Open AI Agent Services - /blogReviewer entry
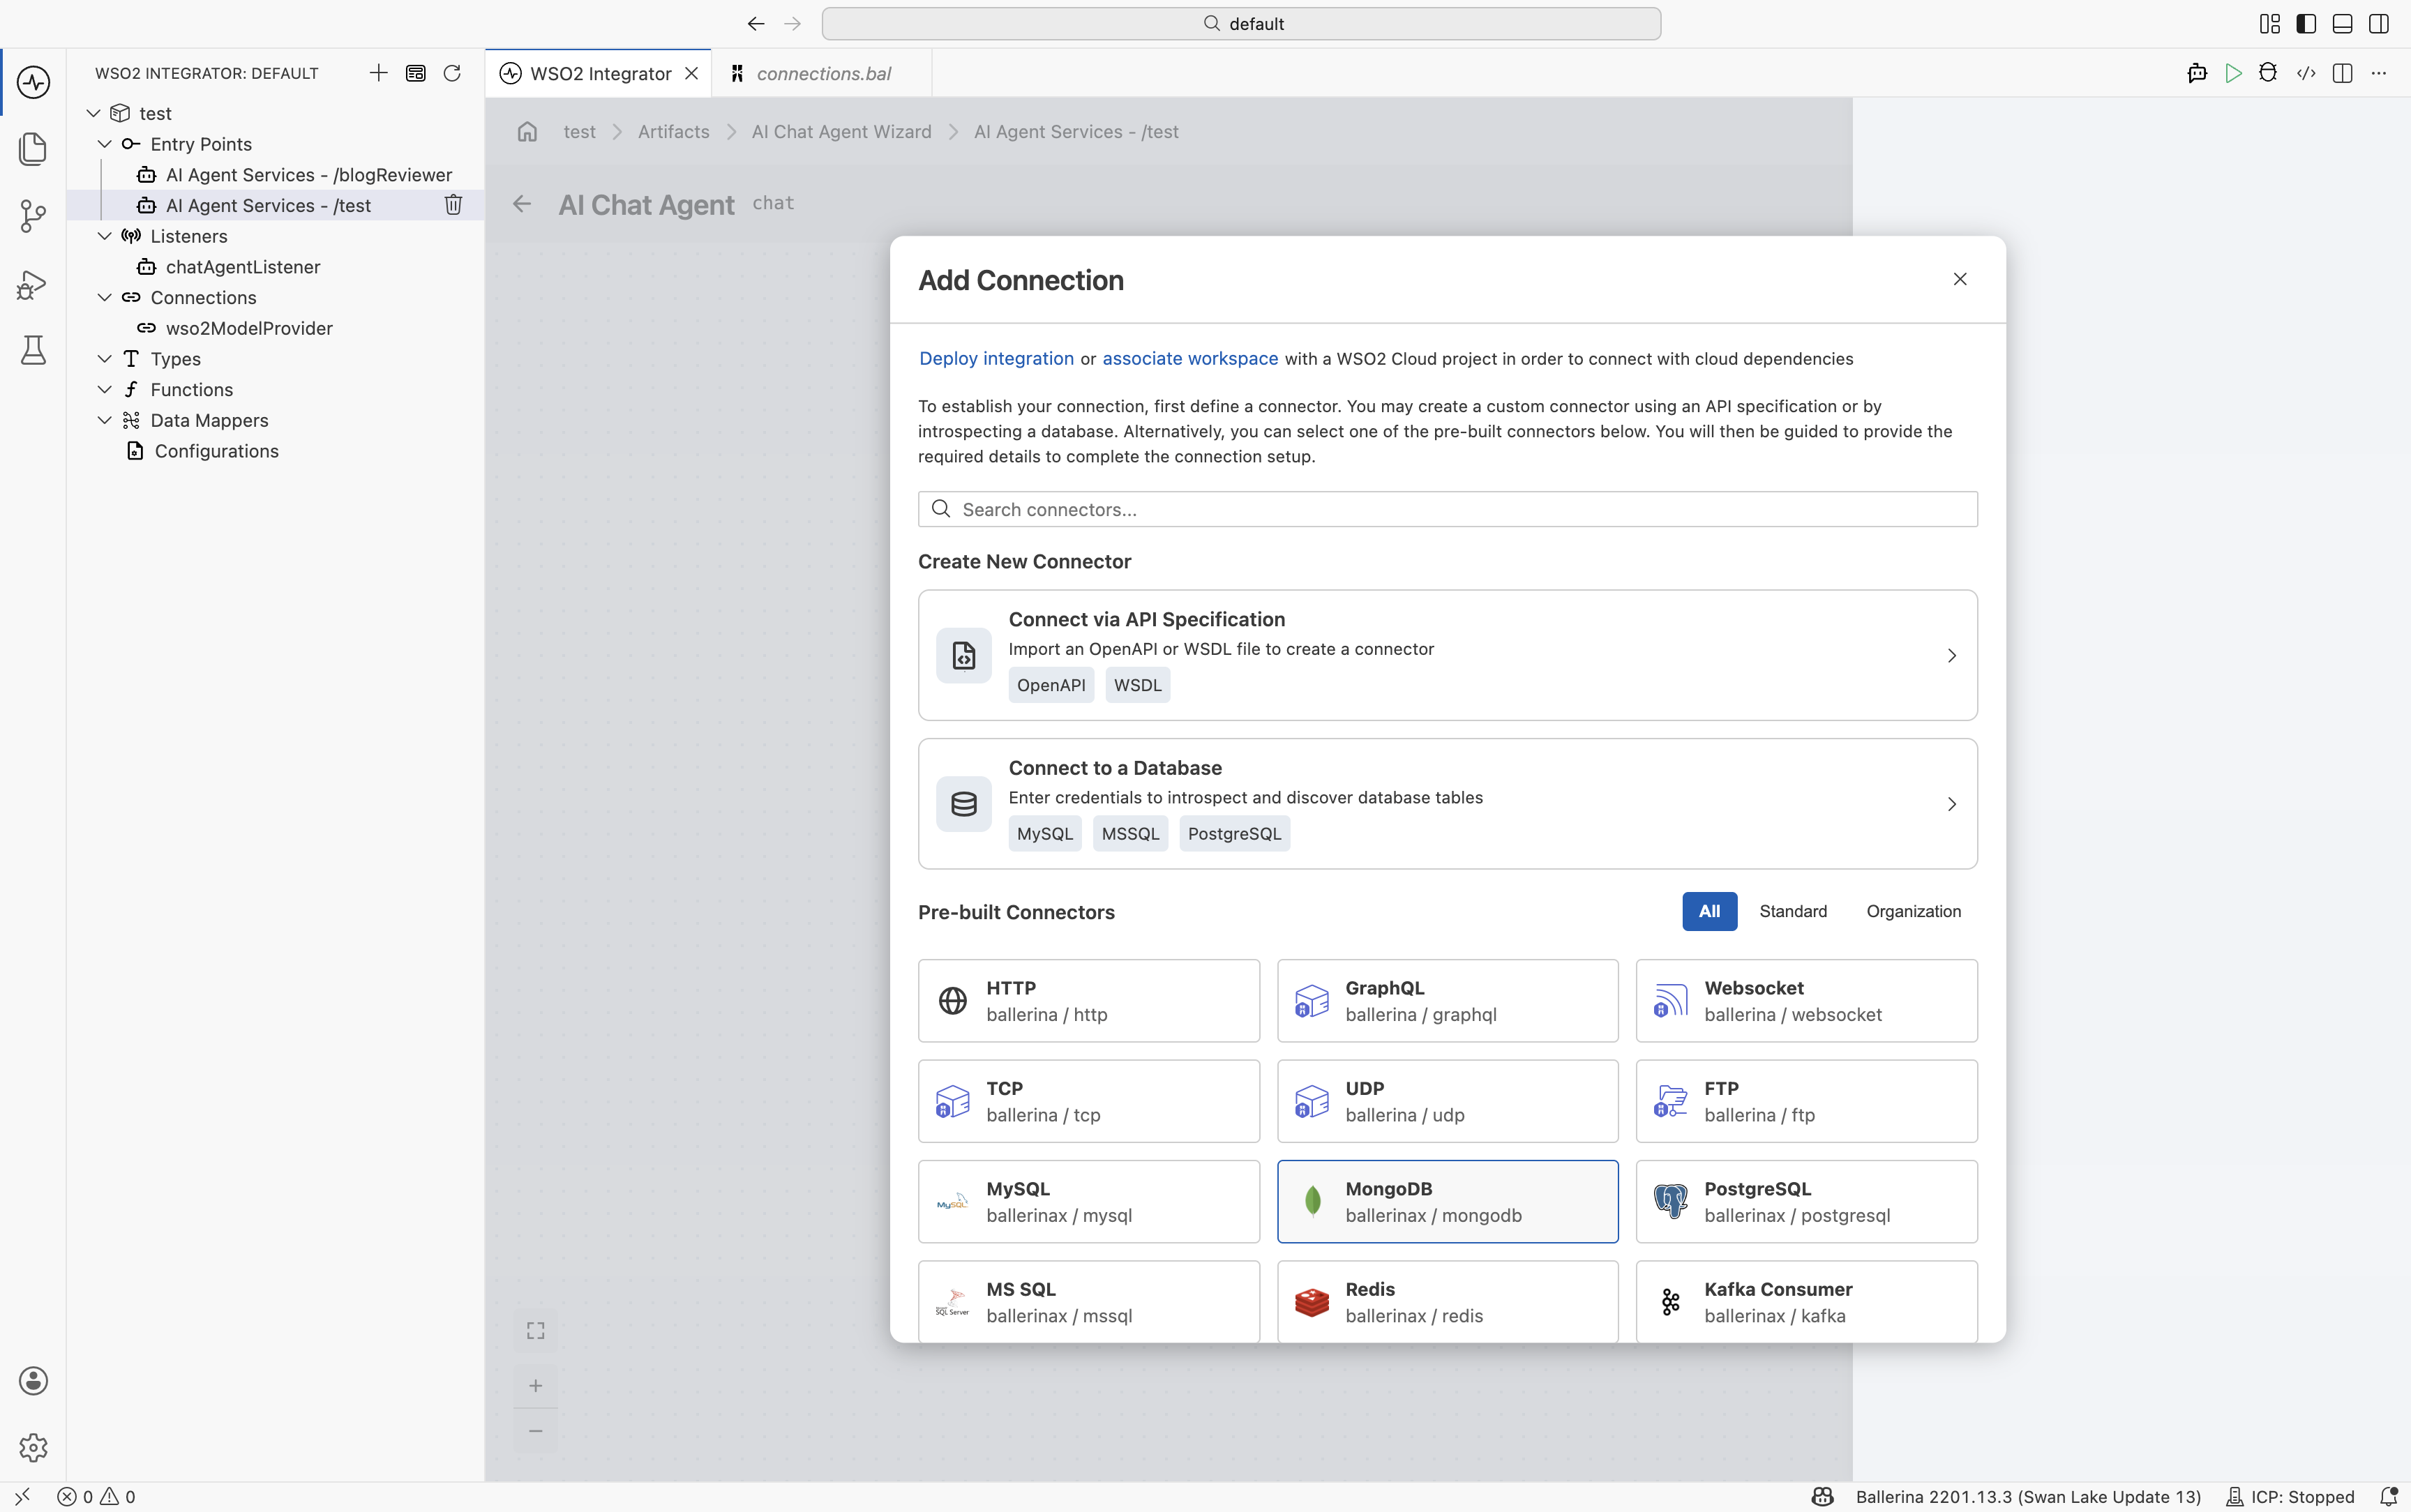The image size is (2411, 1512). click(309, 175)
